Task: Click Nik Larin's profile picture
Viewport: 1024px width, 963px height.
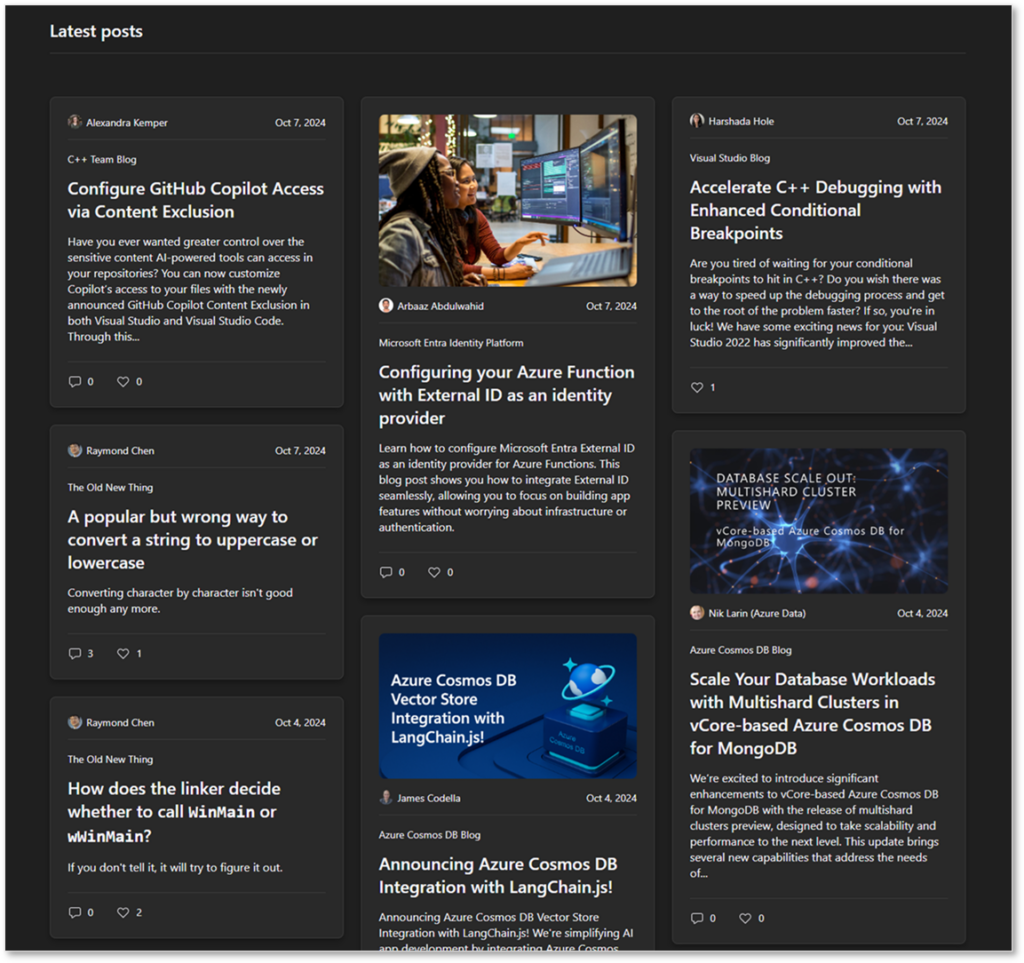Action: coord(697,612)
